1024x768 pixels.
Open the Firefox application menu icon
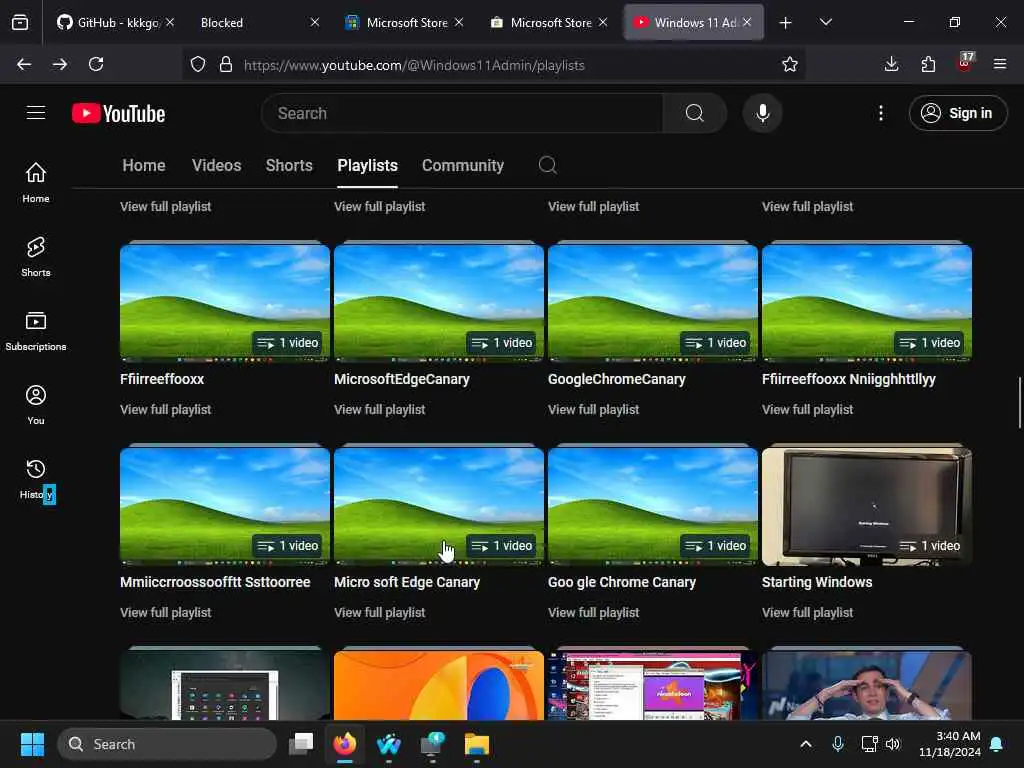pyautogui.click(x=1000, y=64)
